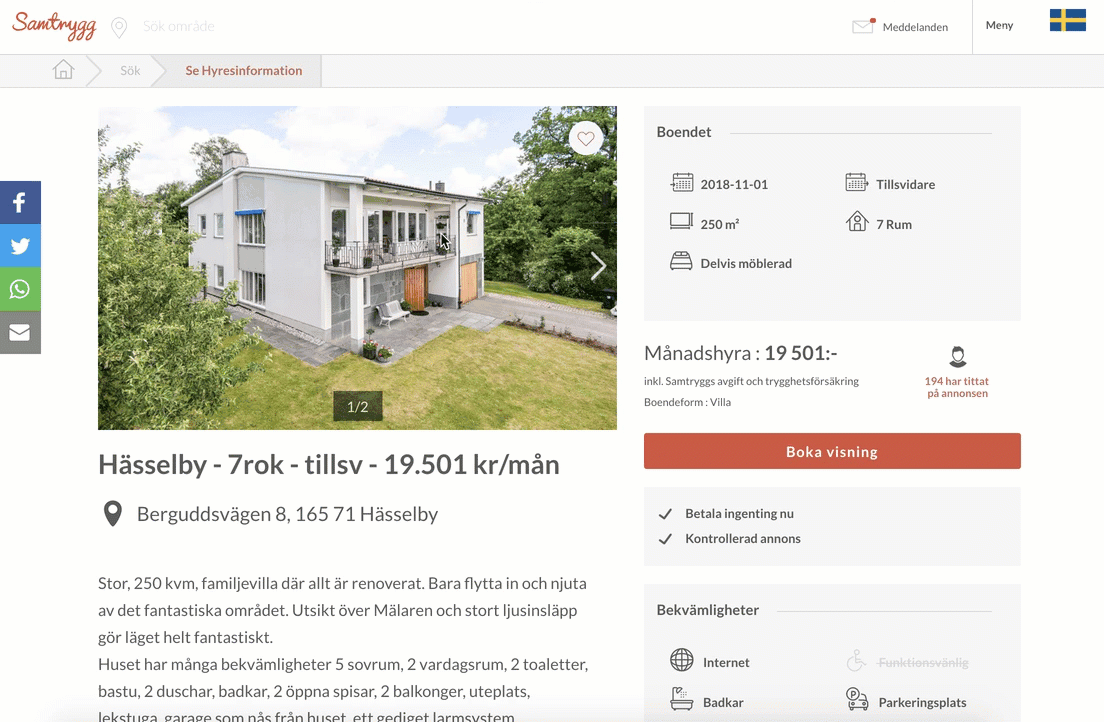Open the Meddelanden envelope icon

point(863,26)
